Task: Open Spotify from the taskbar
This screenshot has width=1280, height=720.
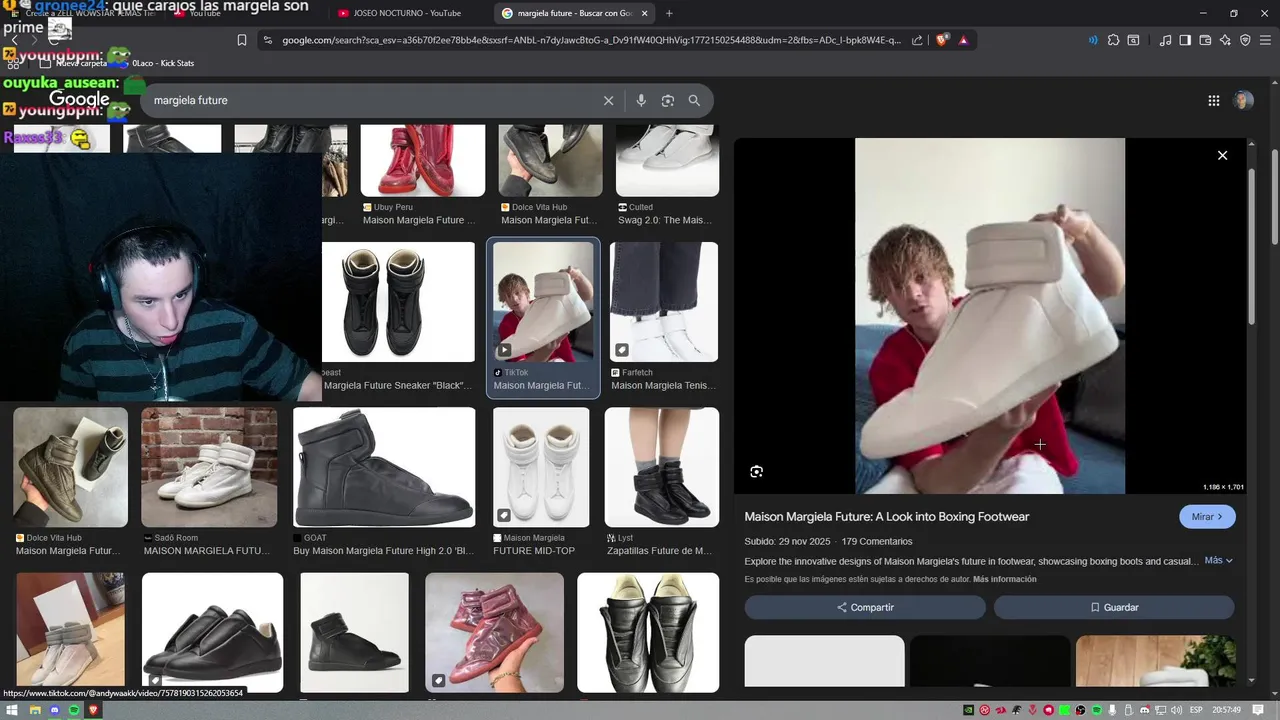Action: (x=74, y=710)
